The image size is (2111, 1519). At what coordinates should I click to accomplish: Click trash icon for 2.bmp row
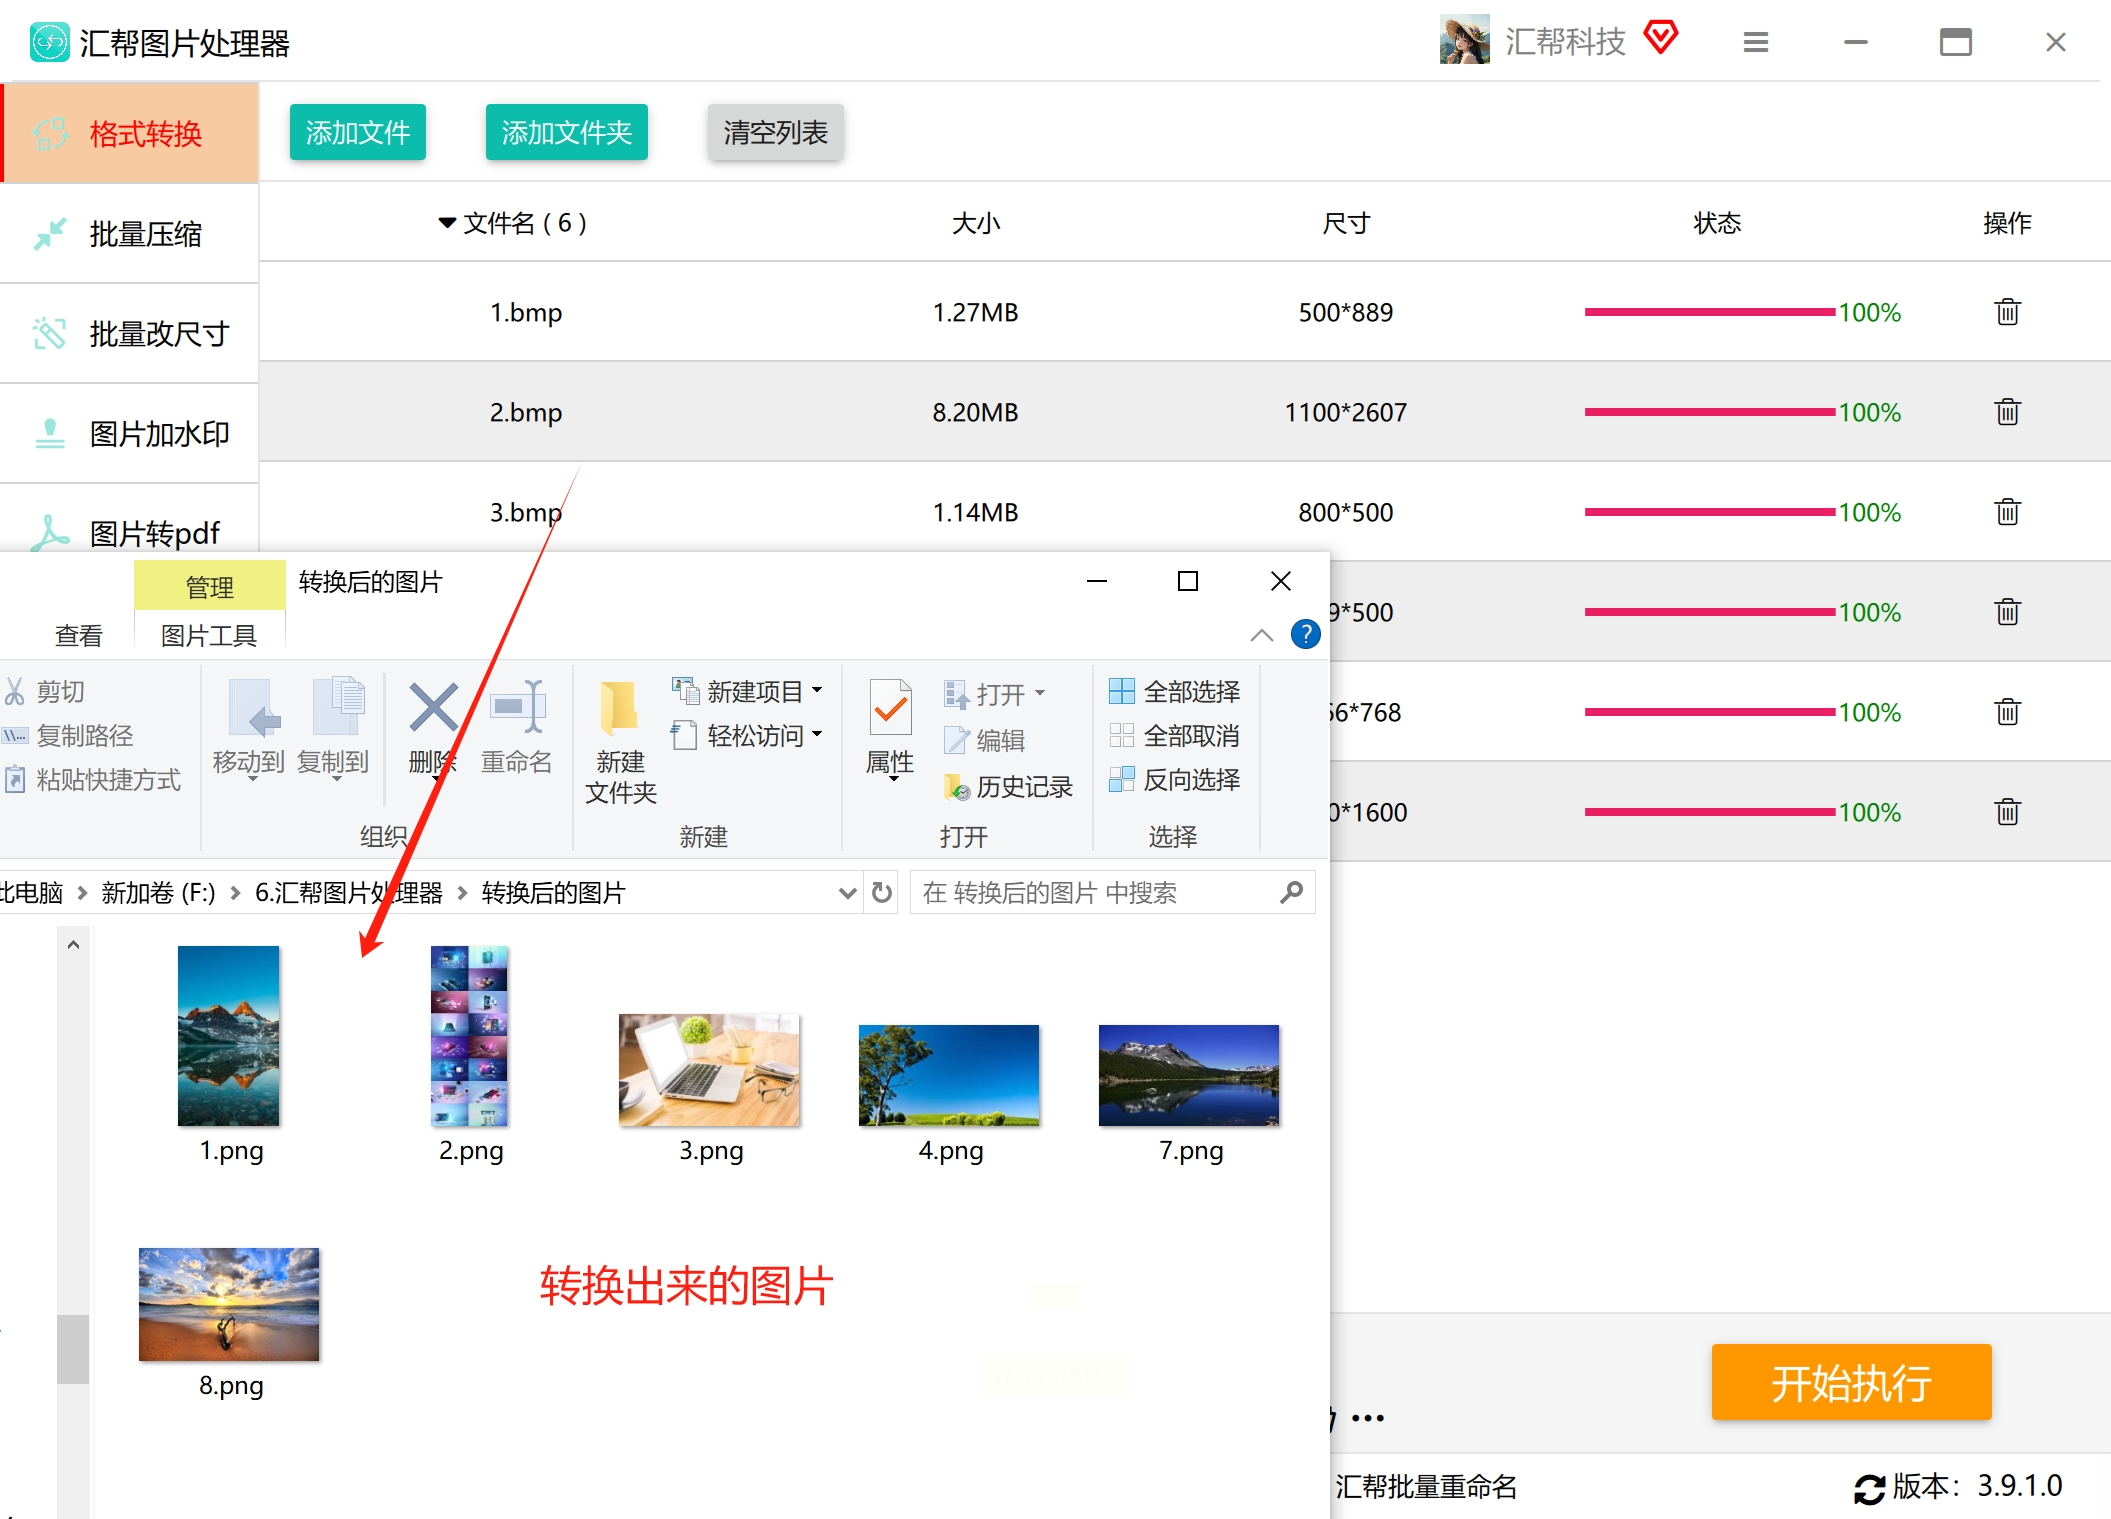coord(2007,412)
